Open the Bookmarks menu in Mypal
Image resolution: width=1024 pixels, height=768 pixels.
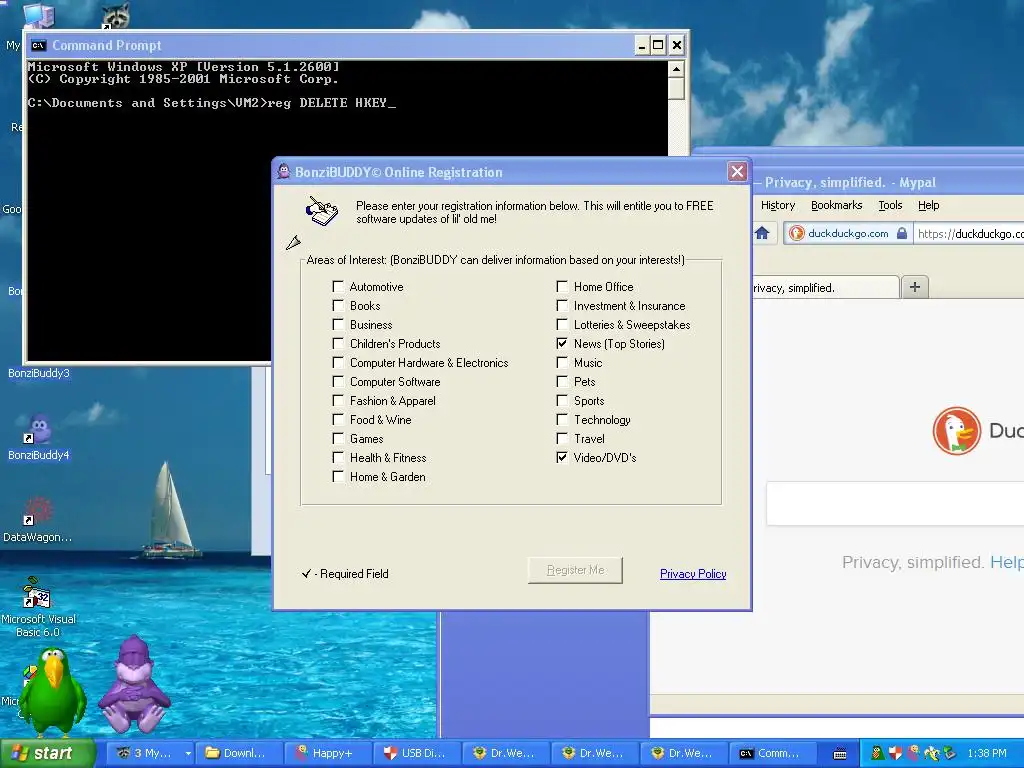pos(837,205)
